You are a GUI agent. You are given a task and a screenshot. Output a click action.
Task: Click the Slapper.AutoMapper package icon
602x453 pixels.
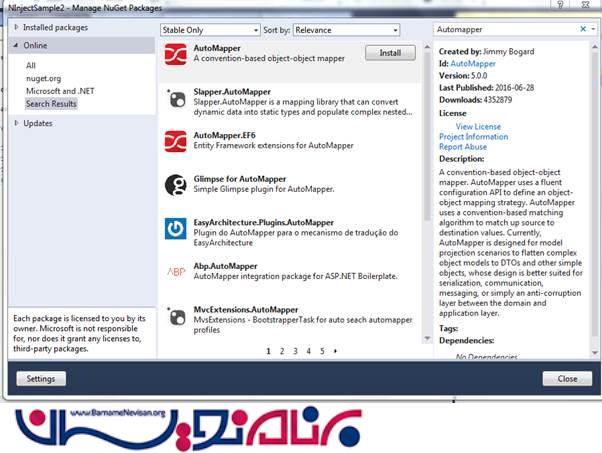pyautogui.click(x=176, y=99)
